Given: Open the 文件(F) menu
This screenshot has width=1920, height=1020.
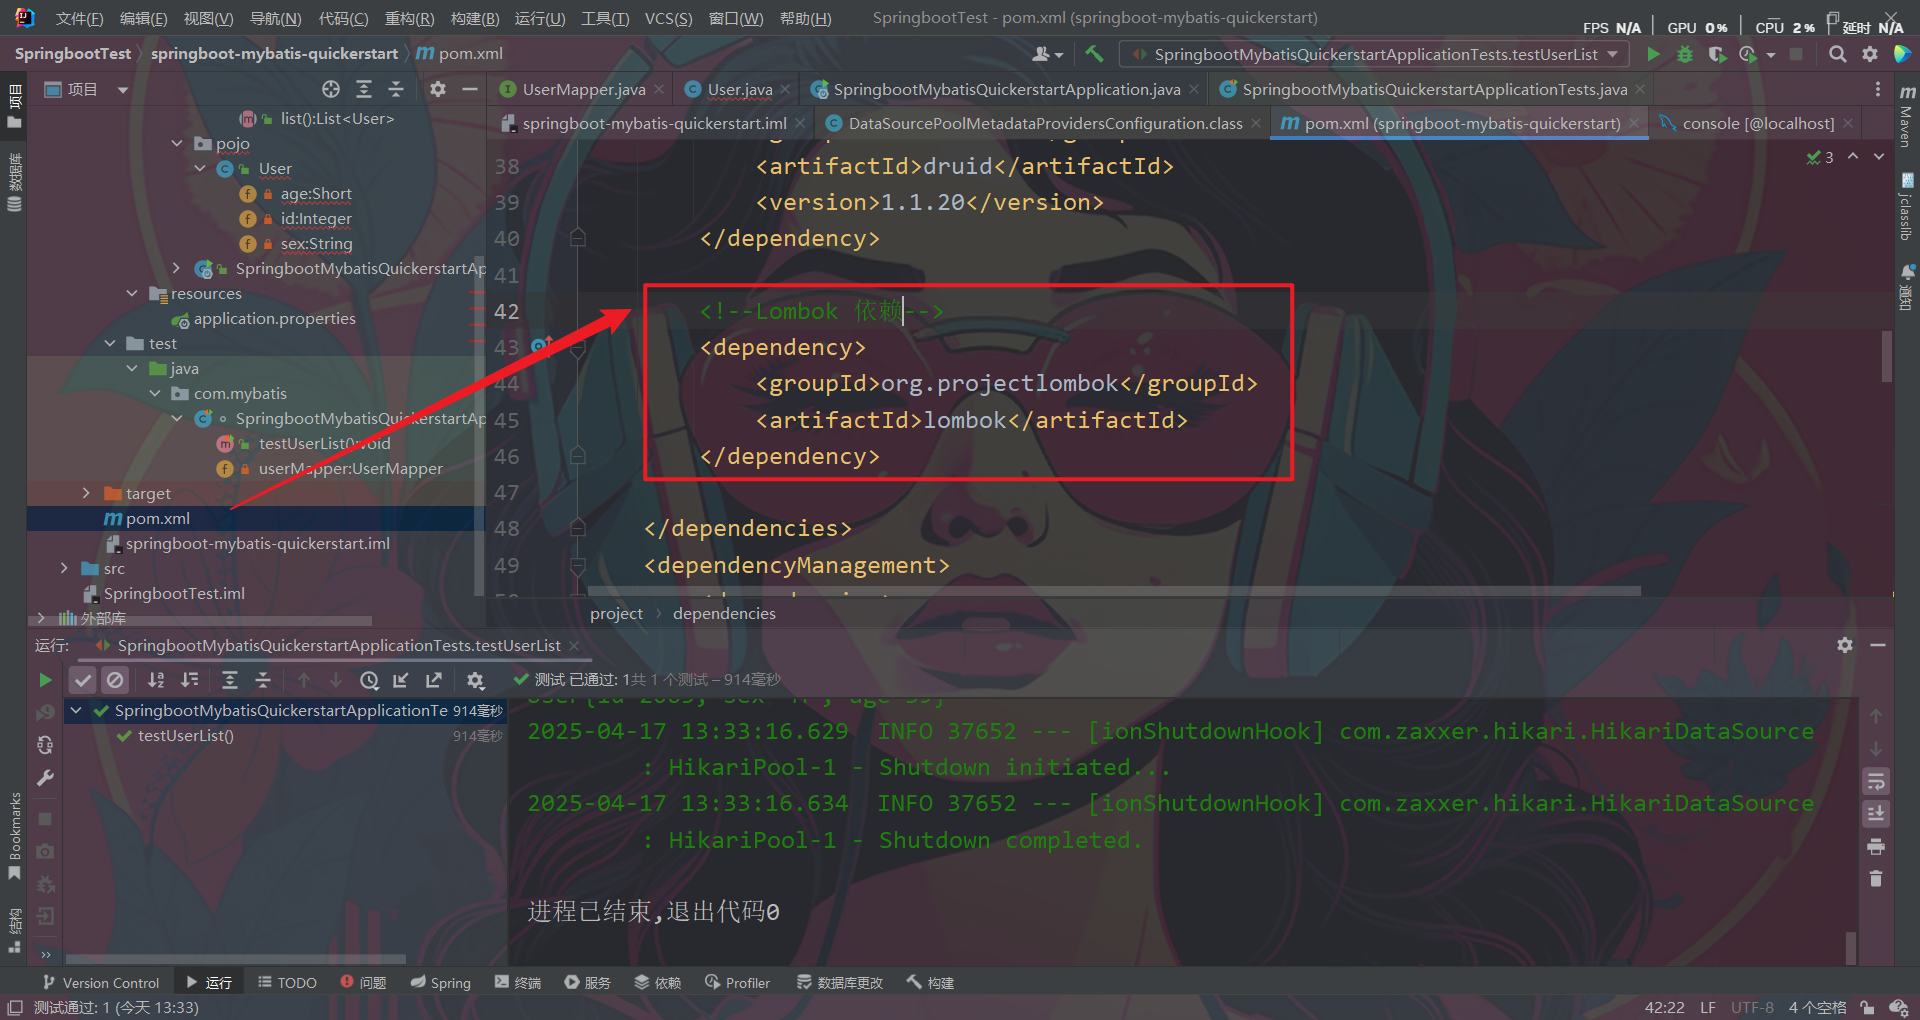Looking at the screenshot, I should tap(79, 19).
